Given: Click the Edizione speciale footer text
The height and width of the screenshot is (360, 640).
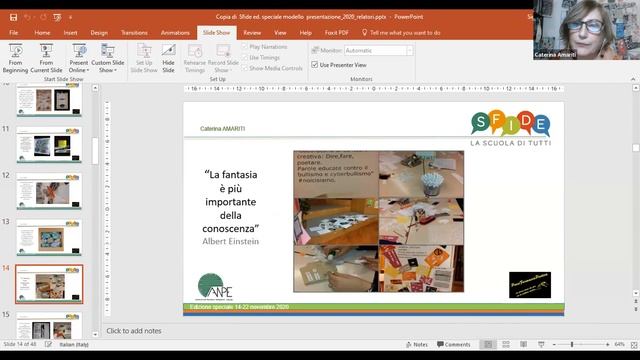Looking at the screenshot, I should pos(239,307).
